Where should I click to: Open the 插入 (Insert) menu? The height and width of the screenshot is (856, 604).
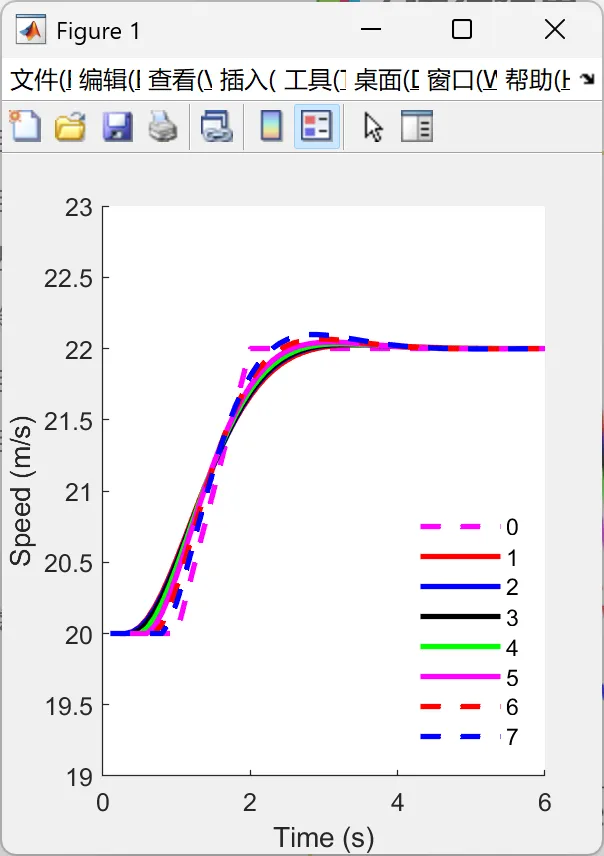247,80
